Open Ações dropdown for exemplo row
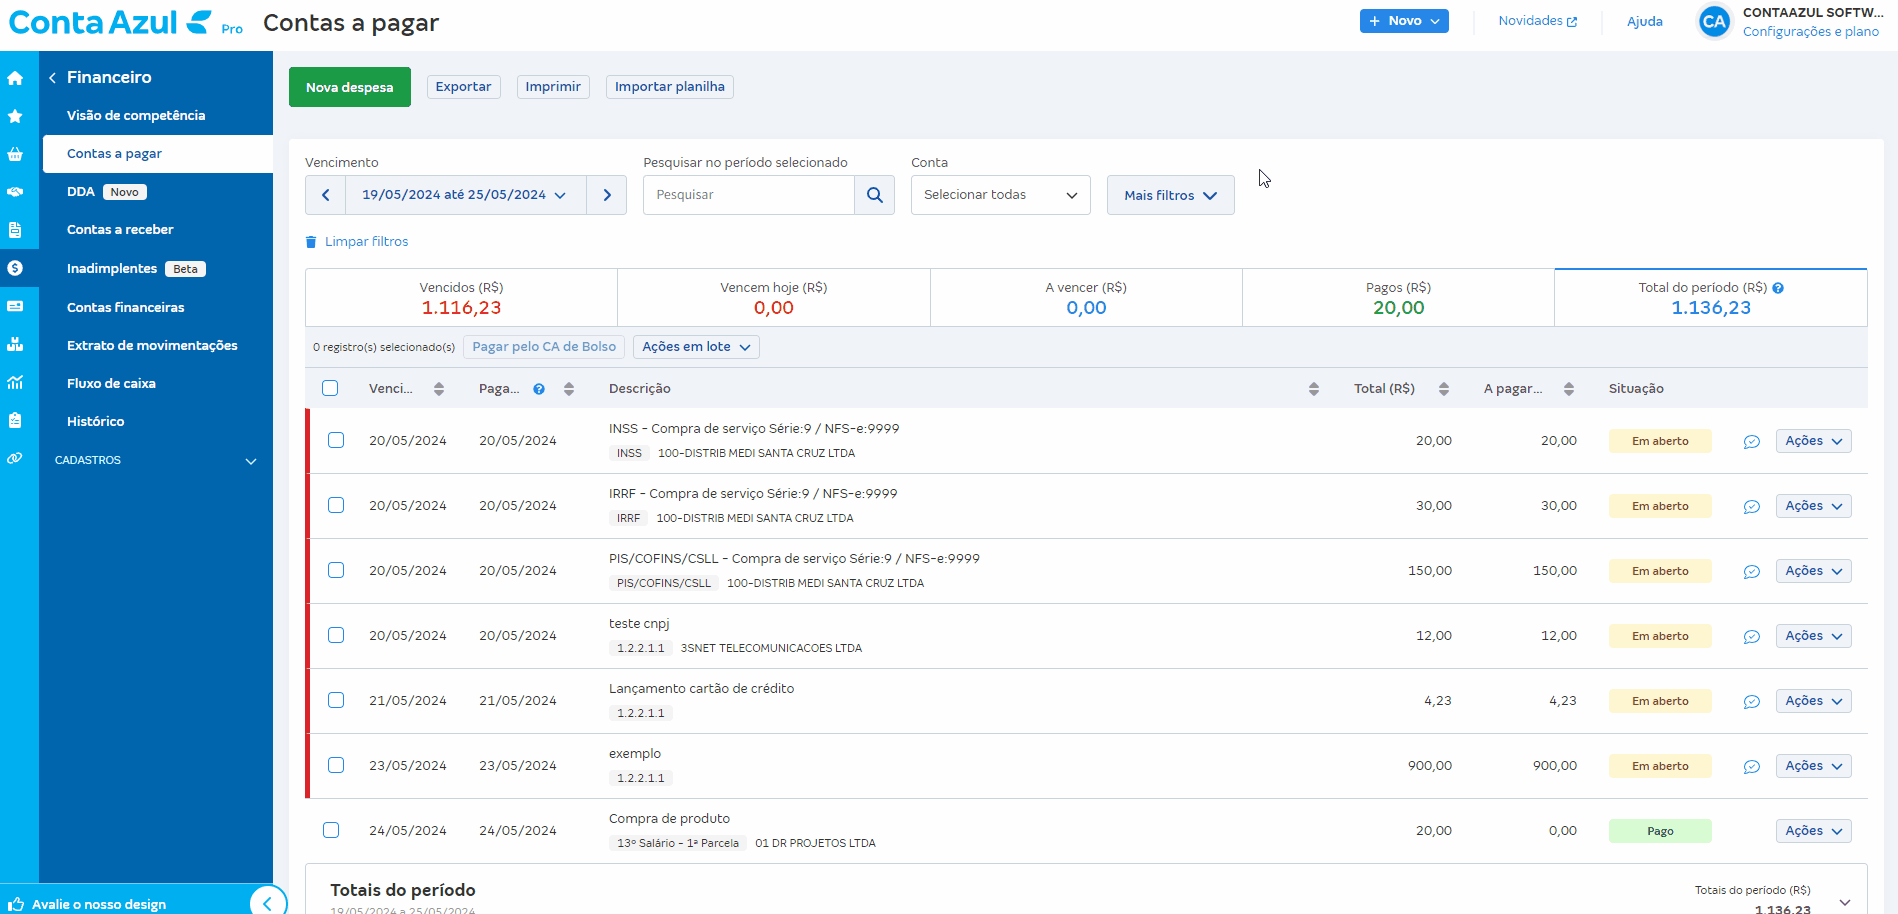Viewport: 1898px width, 914px height. [1813, 766]
